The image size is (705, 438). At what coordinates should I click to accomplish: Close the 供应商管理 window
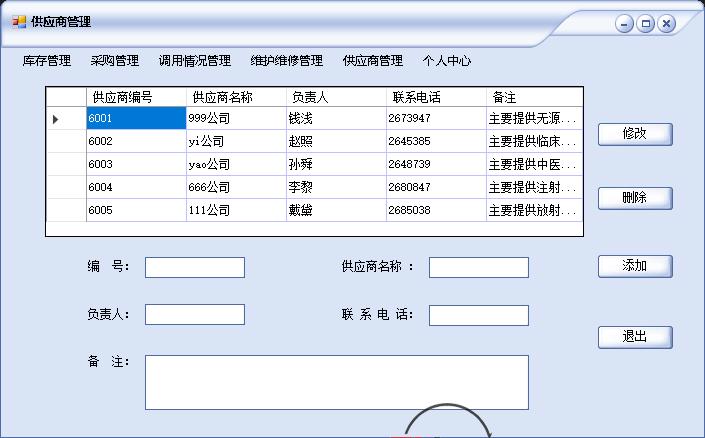[x=667, y=23]
